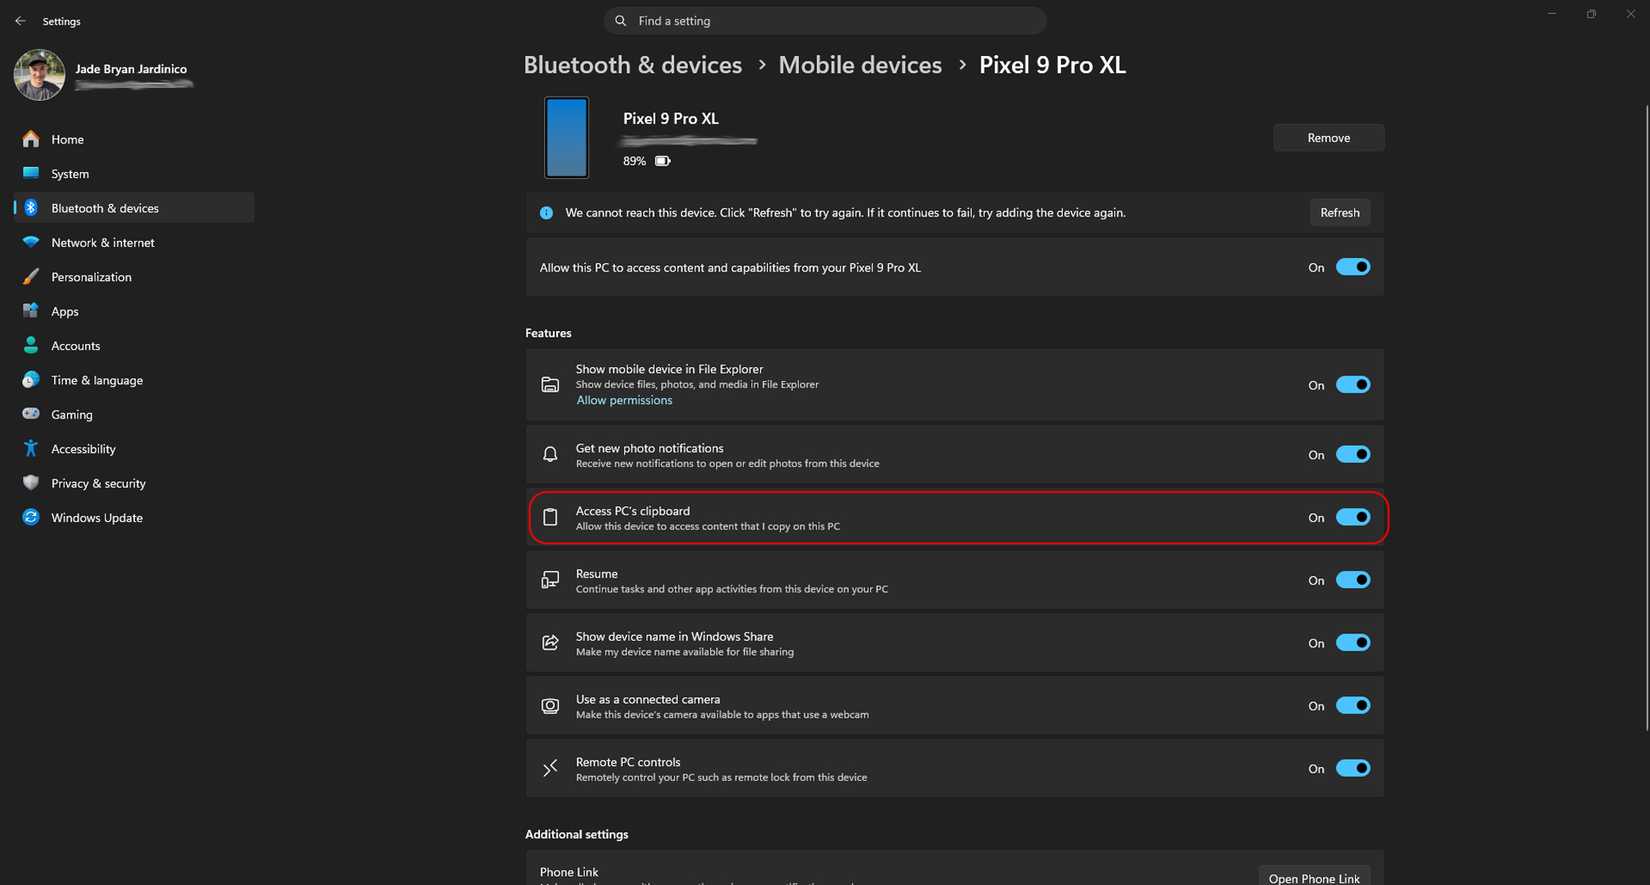The height and width of the screenshot is (885, 1650).
Task: Click the Bluetooth icon in sidebar
Action: (31, 208)
